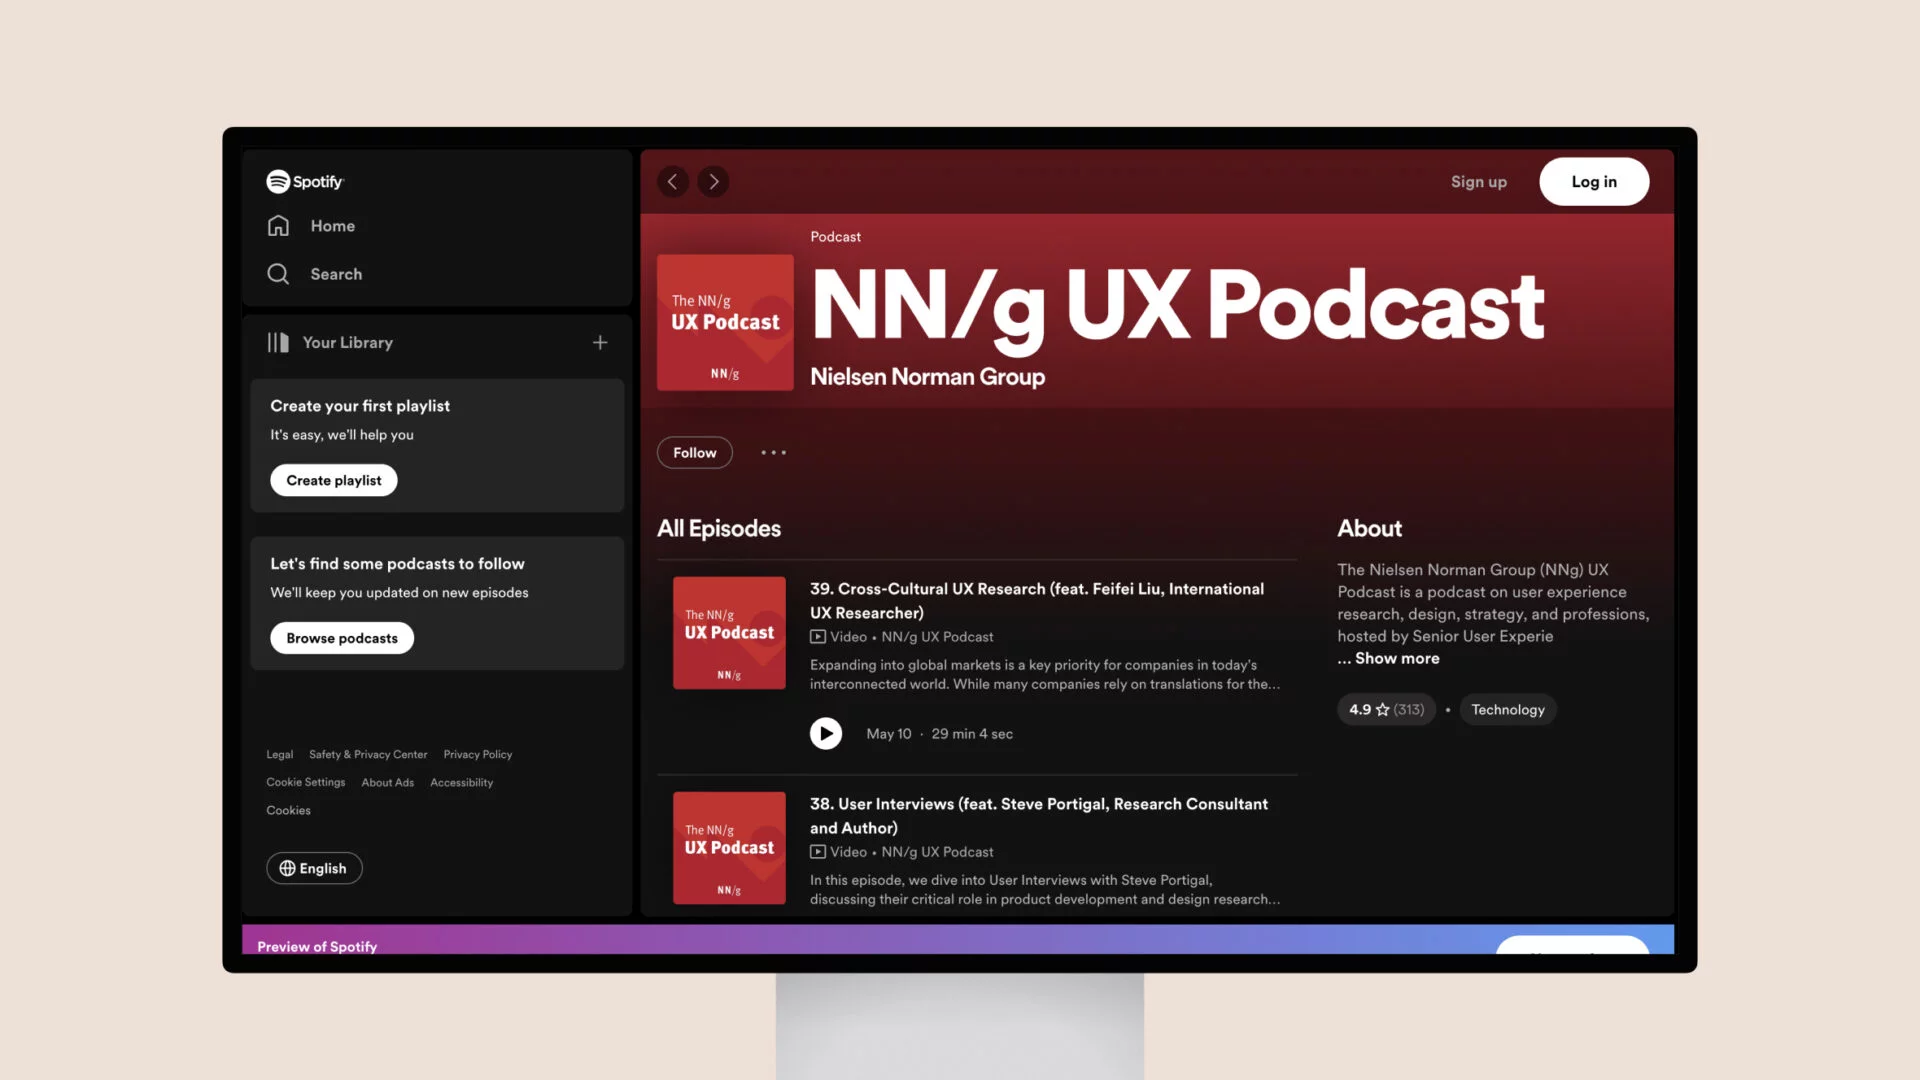Click the Log in button

click(1593, 181)
